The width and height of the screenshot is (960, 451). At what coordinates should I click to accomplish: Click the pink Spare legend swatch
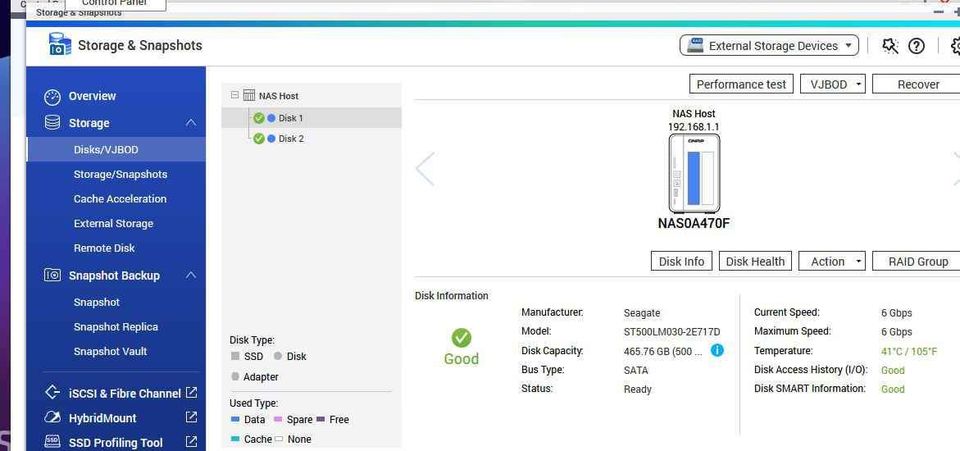point(277,420)
